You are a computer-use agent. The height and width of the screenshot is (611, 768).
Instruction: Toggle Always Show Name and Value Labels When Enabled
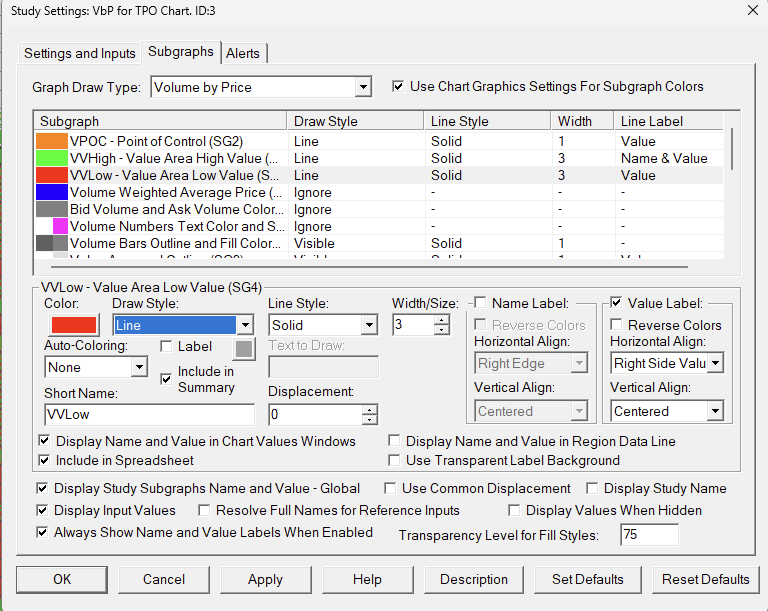(42, 532)
